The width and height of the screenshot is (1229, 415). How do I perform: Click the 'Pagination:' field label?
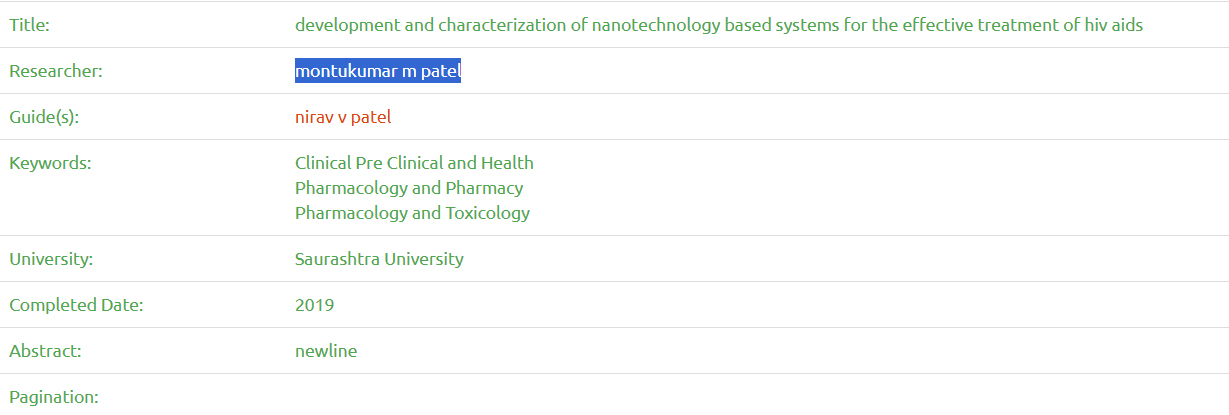54,397
